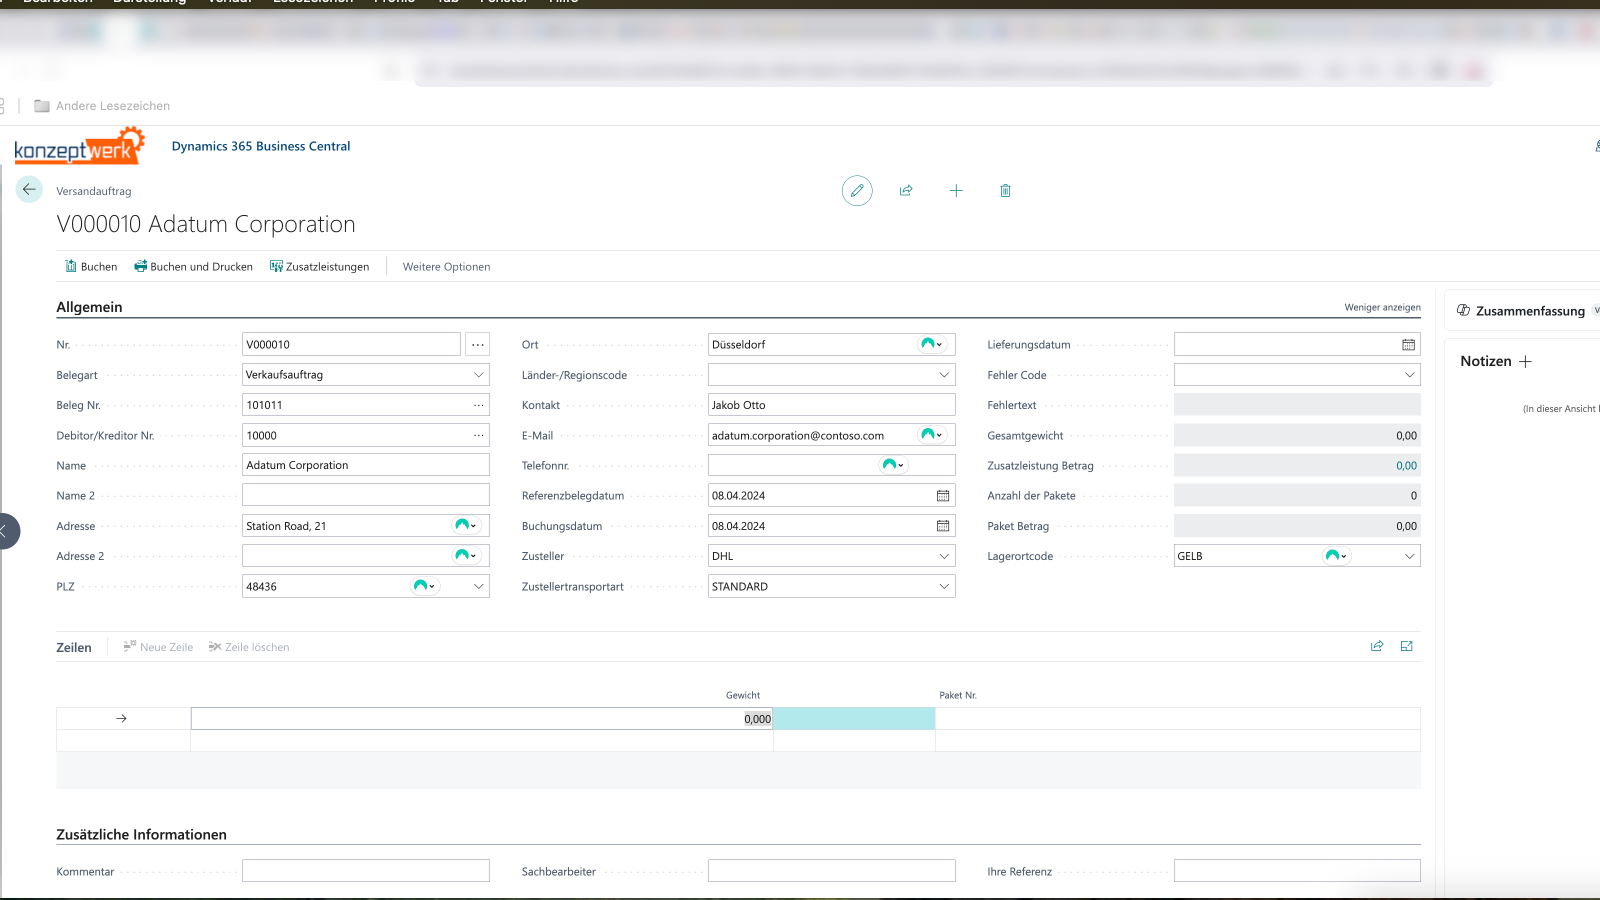Click the plus icon to create new record

click(956, 191)
